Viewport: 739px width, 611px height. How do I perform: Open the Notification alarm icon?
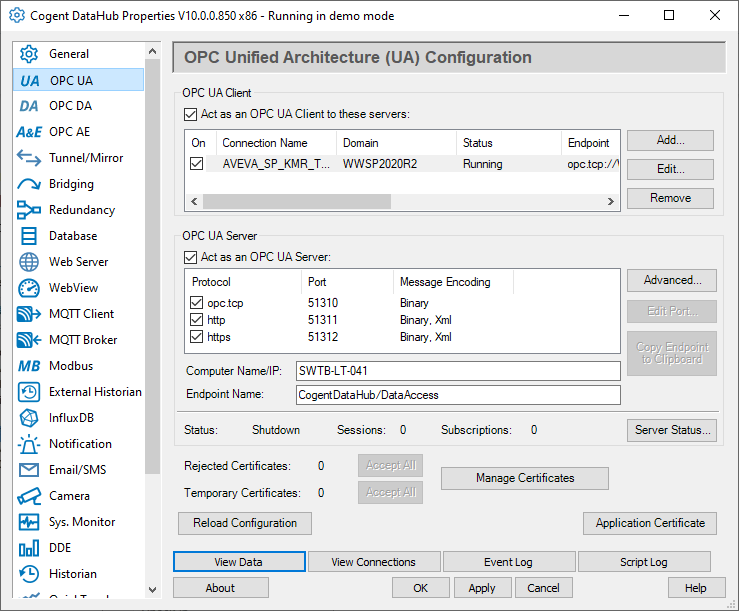tap(29, 444)
